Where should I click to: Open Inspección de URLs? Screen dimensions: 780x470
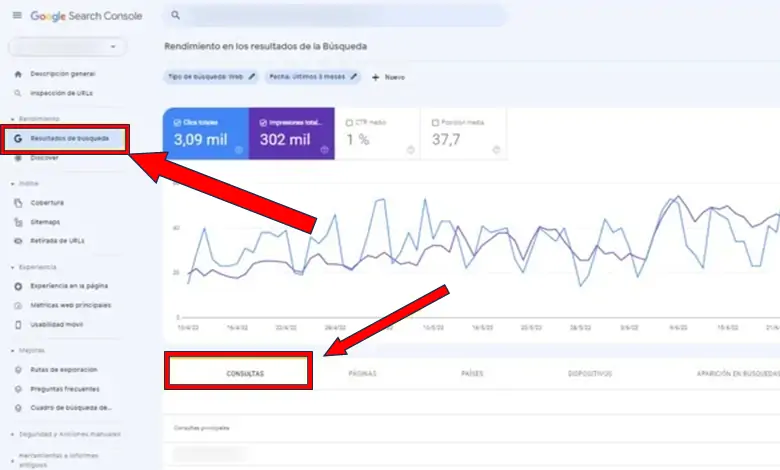point(62,93)
